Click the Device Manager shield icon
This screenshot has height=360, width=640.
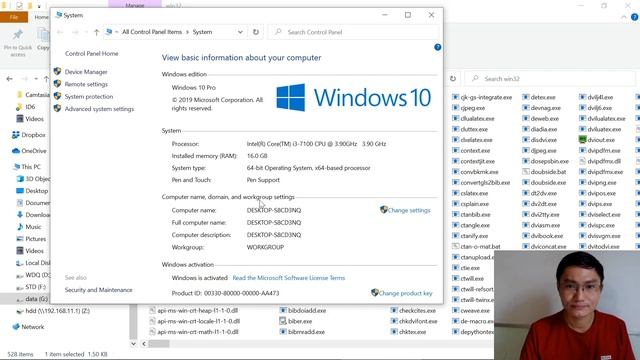click(x=57, y=71)
